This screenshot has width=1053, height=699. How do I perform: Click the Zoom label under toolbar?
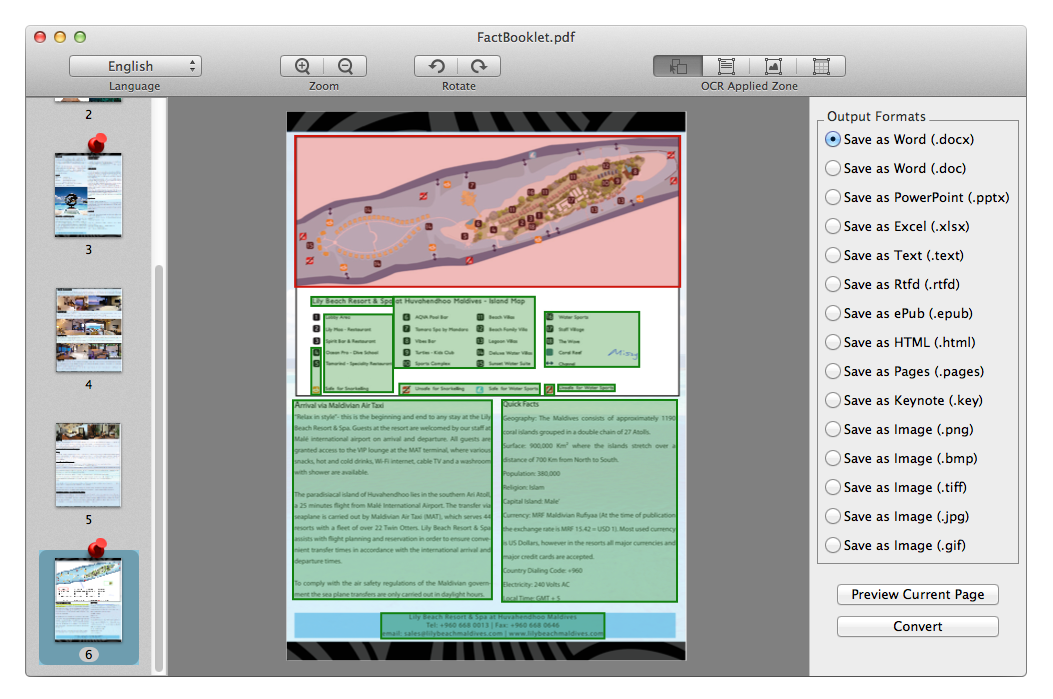pyautogui.click(x=324, y=86)
